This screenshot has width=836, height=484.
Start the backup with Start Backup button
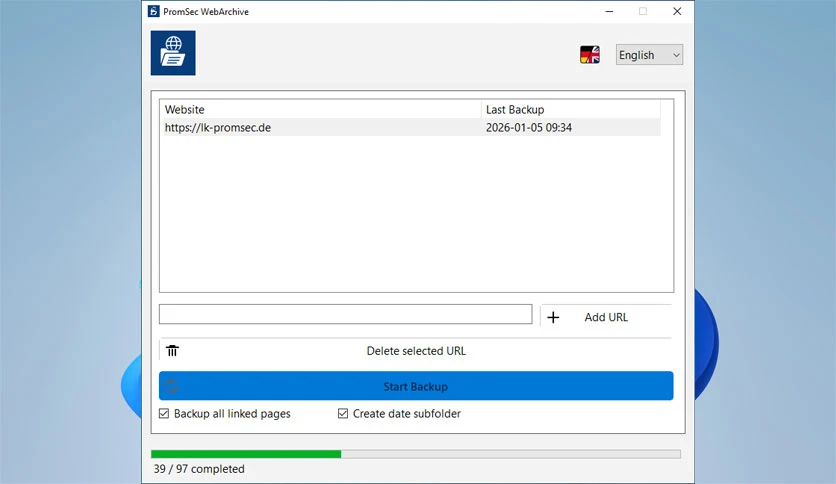click(416, 386)
